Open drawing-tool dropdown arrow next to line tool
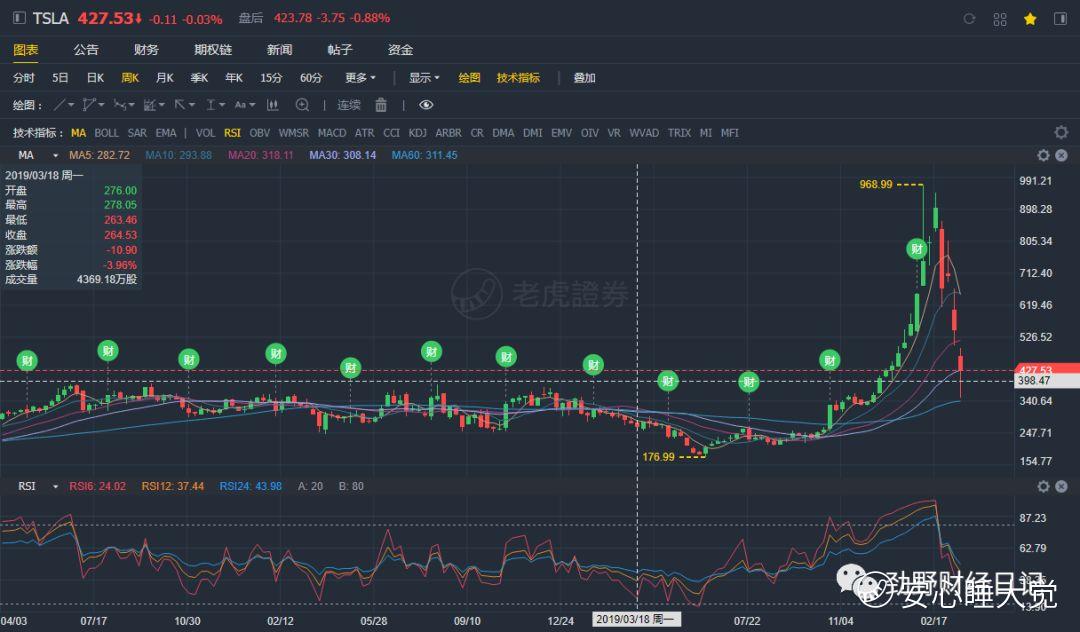The height and width of the screenshot is (632, 1080). [71, 105]
